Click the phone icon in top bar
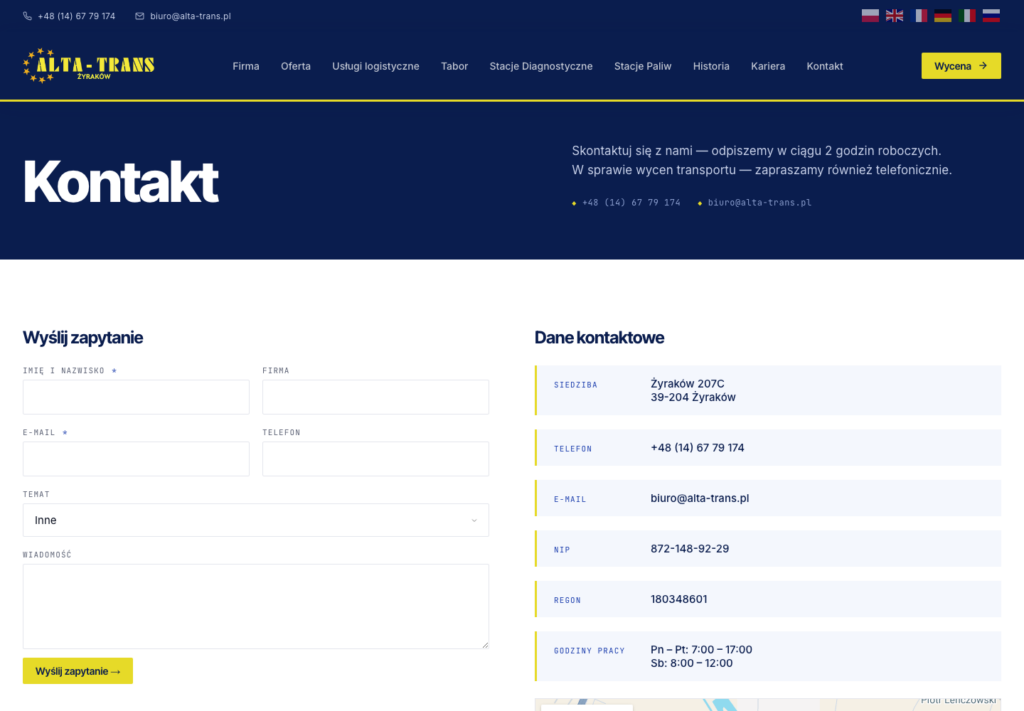This screenshot has height=711, width=1024. [27, 16]
